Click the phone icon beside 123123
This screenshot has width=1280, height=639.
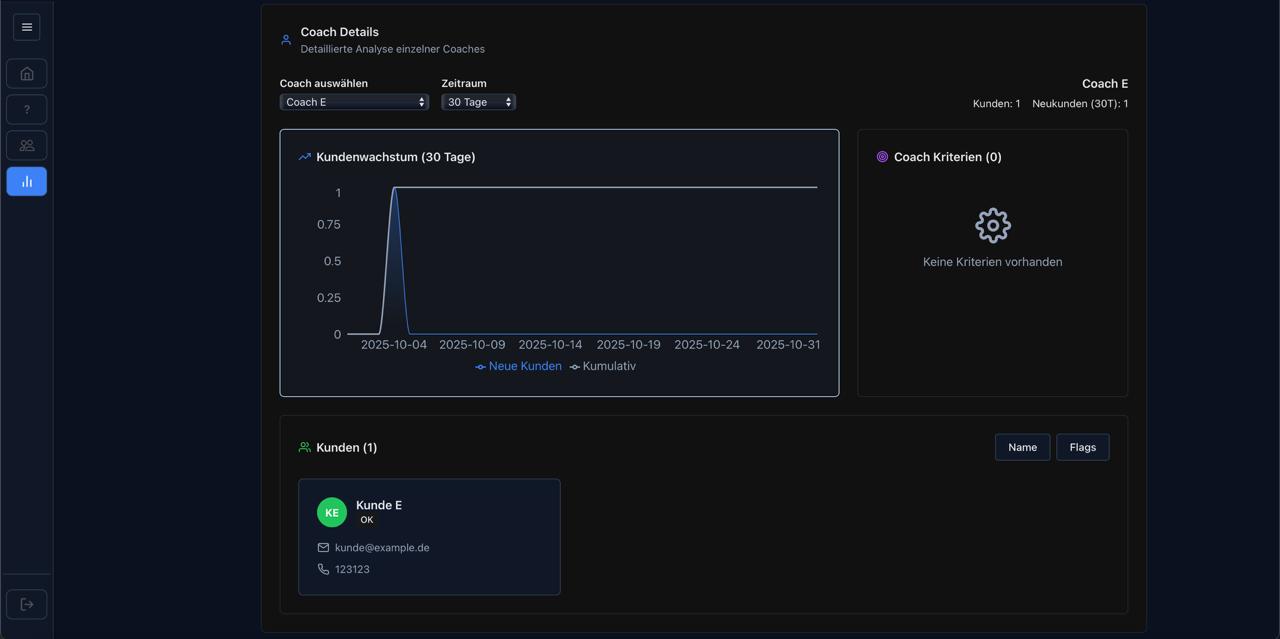pos(323,569)
